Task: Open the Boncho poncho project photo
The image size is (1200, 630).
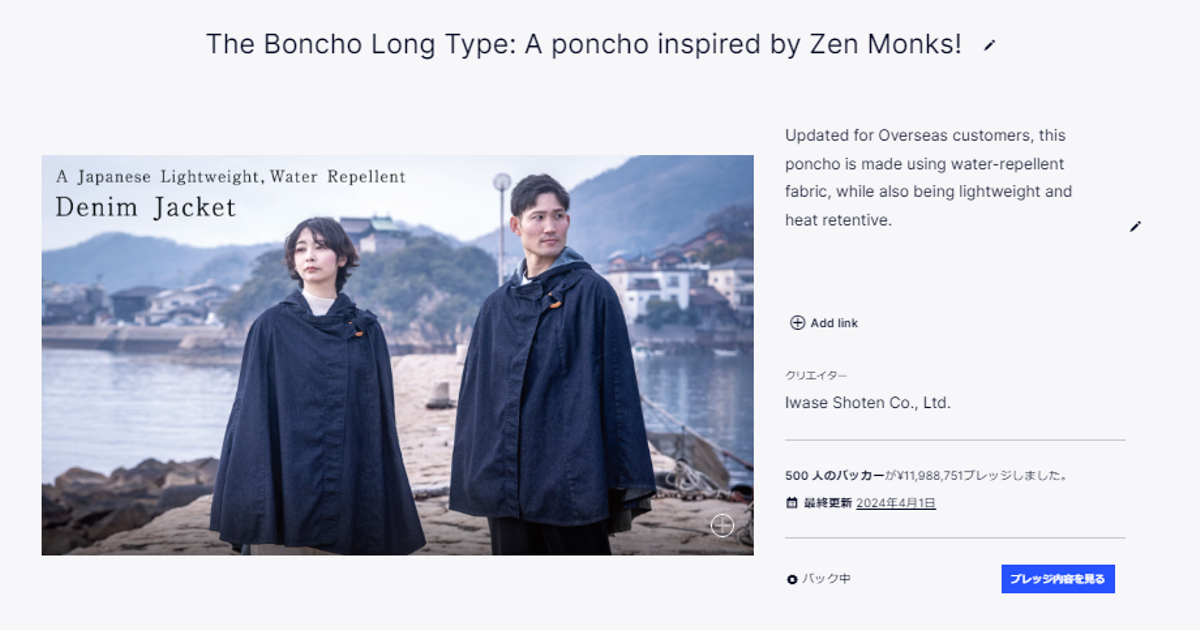Action: tap(397, 355)
